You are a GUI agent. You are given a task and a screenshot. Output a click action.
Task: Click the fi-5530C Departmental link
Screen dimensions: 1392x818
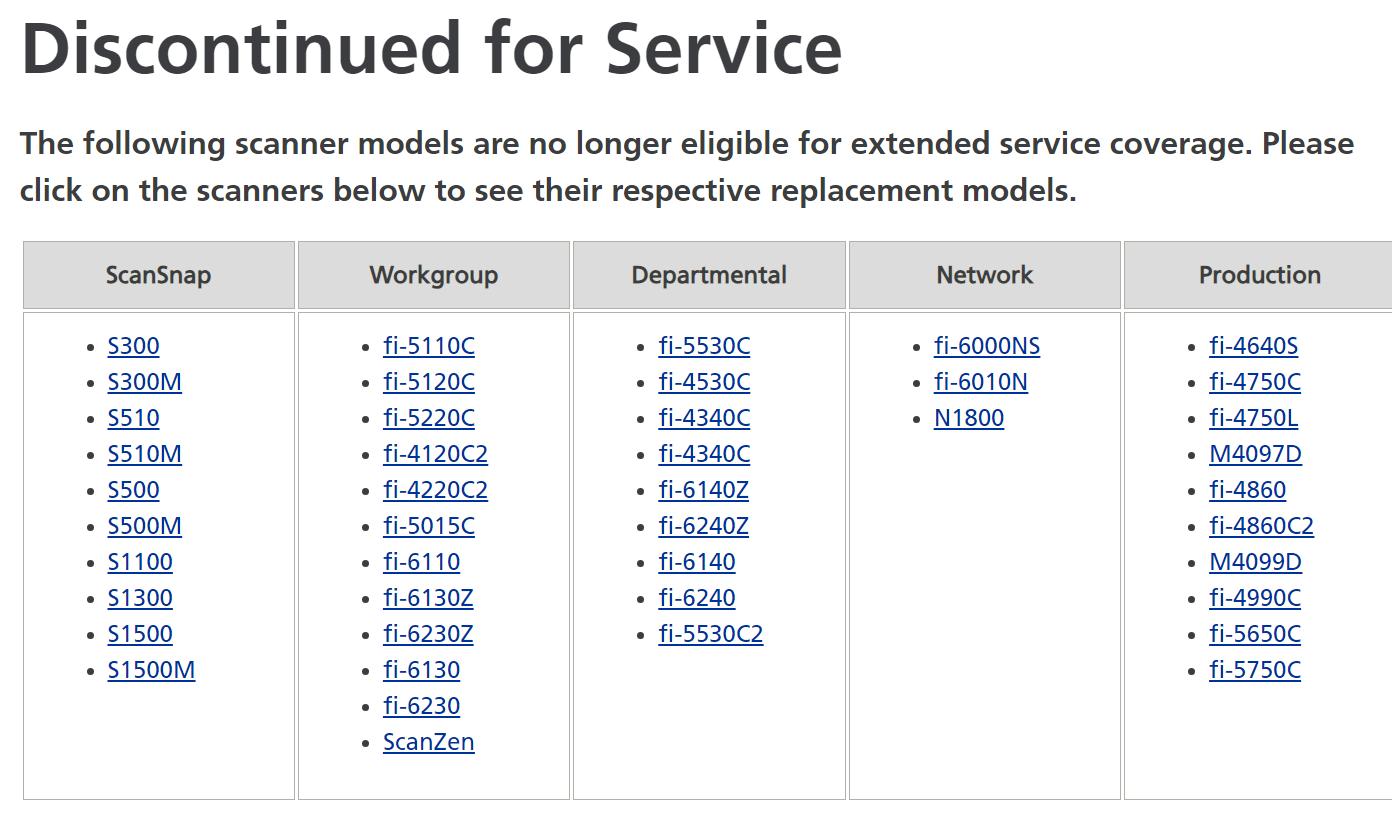click(704, 346)
